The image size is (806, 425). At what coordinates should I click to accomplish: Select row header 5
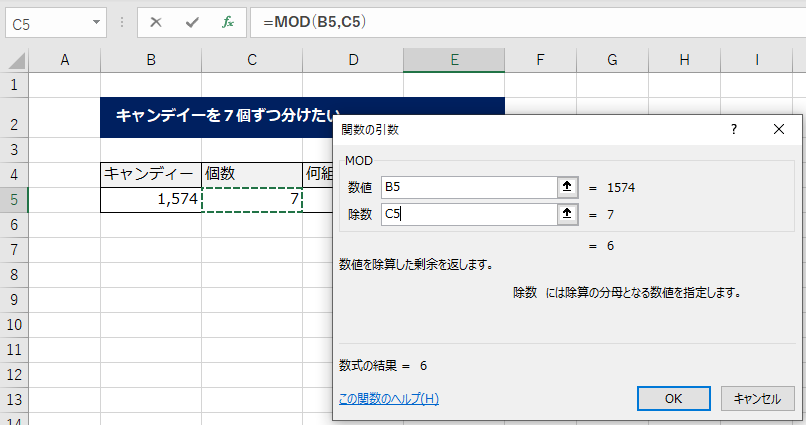click(14, 199)
